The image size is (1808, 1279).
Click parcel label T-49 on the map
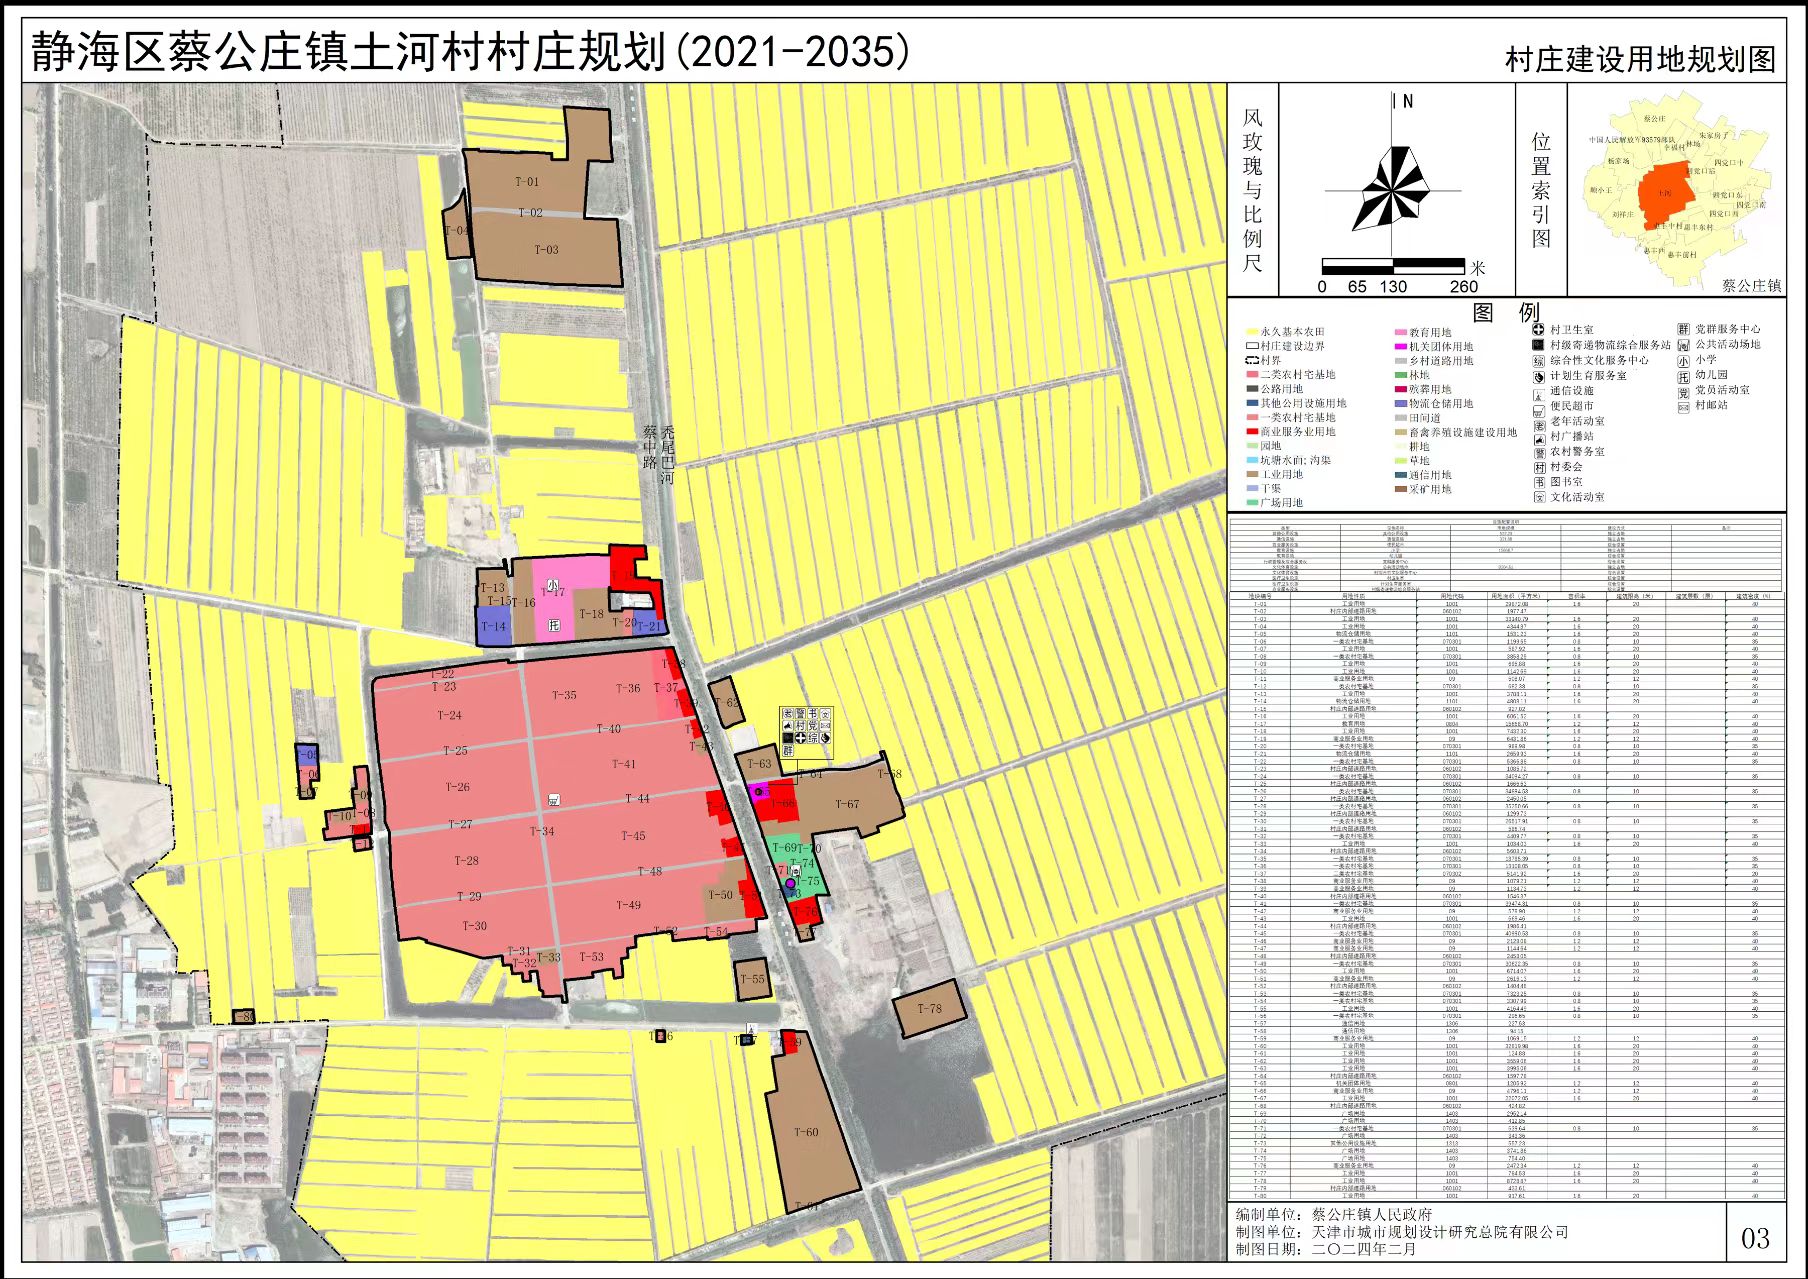(x=628, y=905)
